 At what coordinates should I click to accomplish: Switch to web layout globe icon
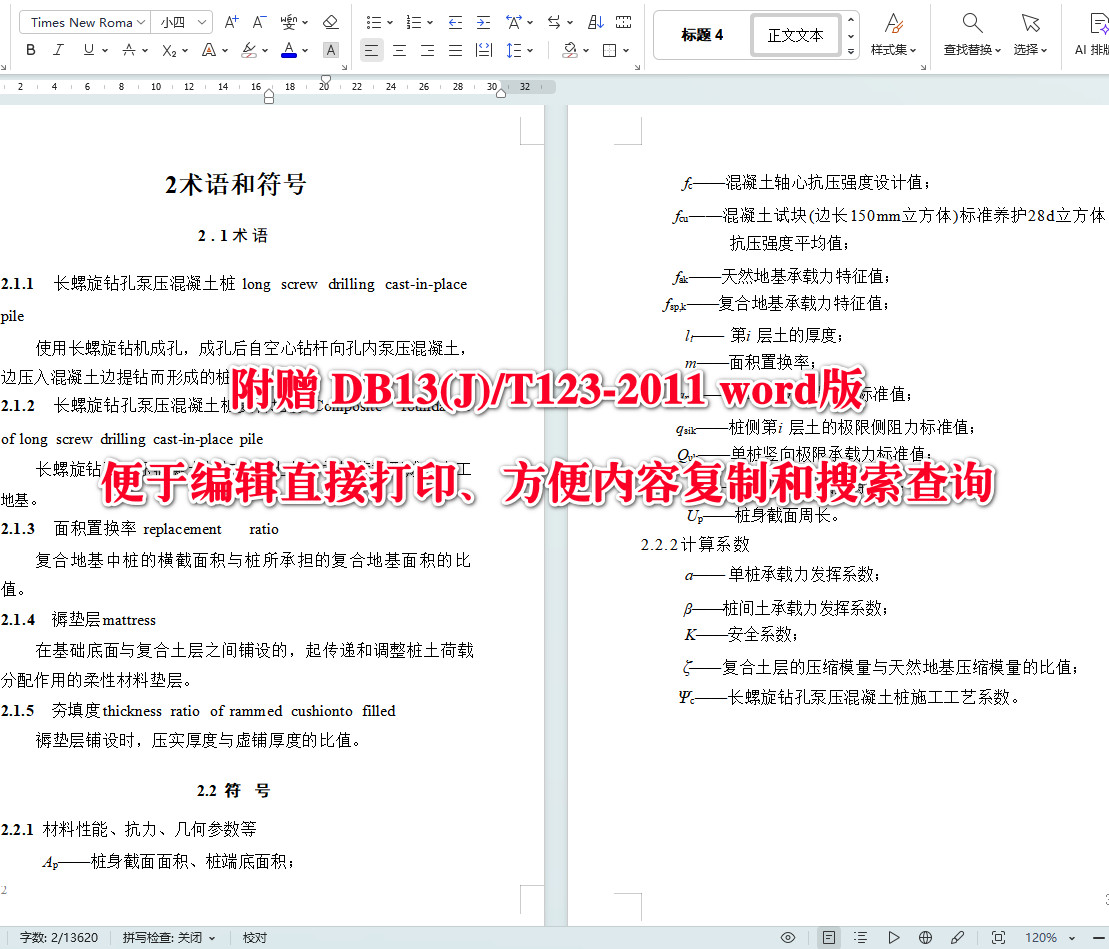click(x=925, y=938)
